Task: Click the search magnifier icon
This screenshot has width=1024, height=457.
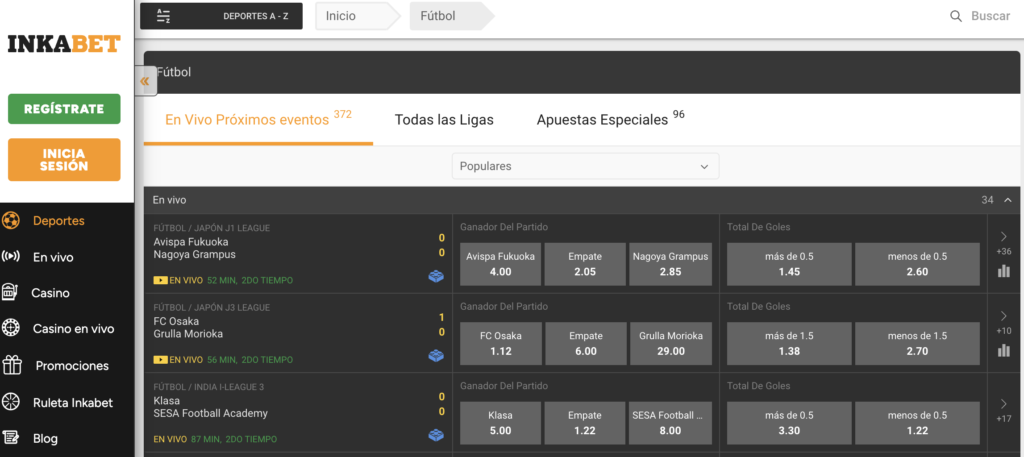Action: [956, 16]
